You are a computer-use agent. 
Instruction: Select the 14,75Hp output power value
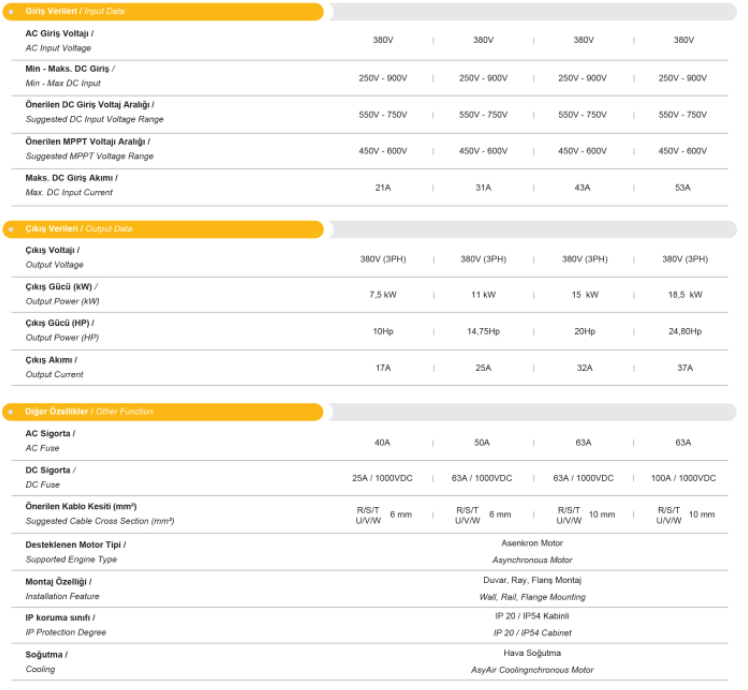(x=483, y=331)
